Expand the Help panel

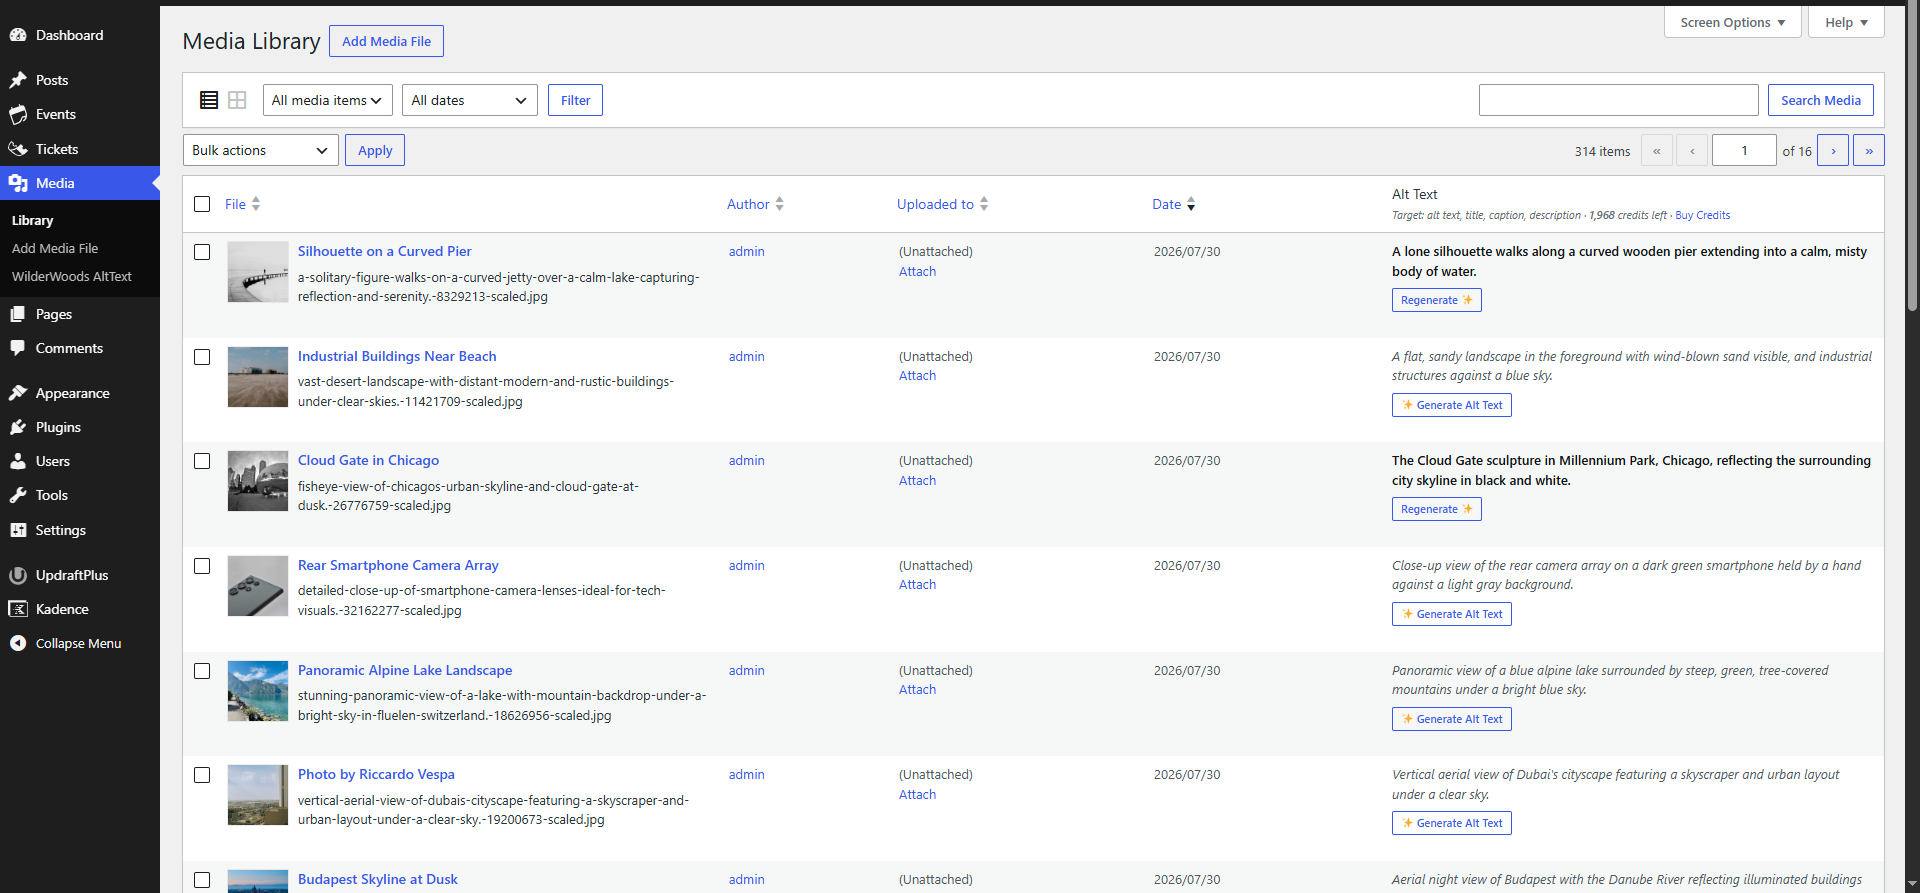click(1846, 22)
